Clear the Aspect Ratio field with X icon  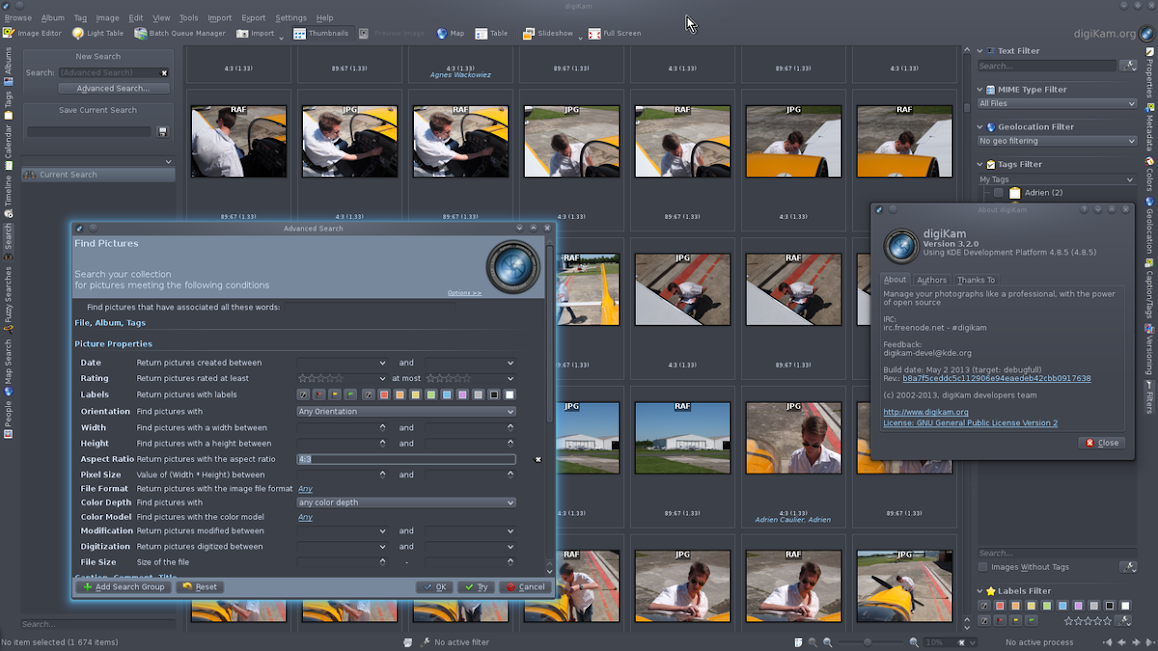[x=538, y=460]
